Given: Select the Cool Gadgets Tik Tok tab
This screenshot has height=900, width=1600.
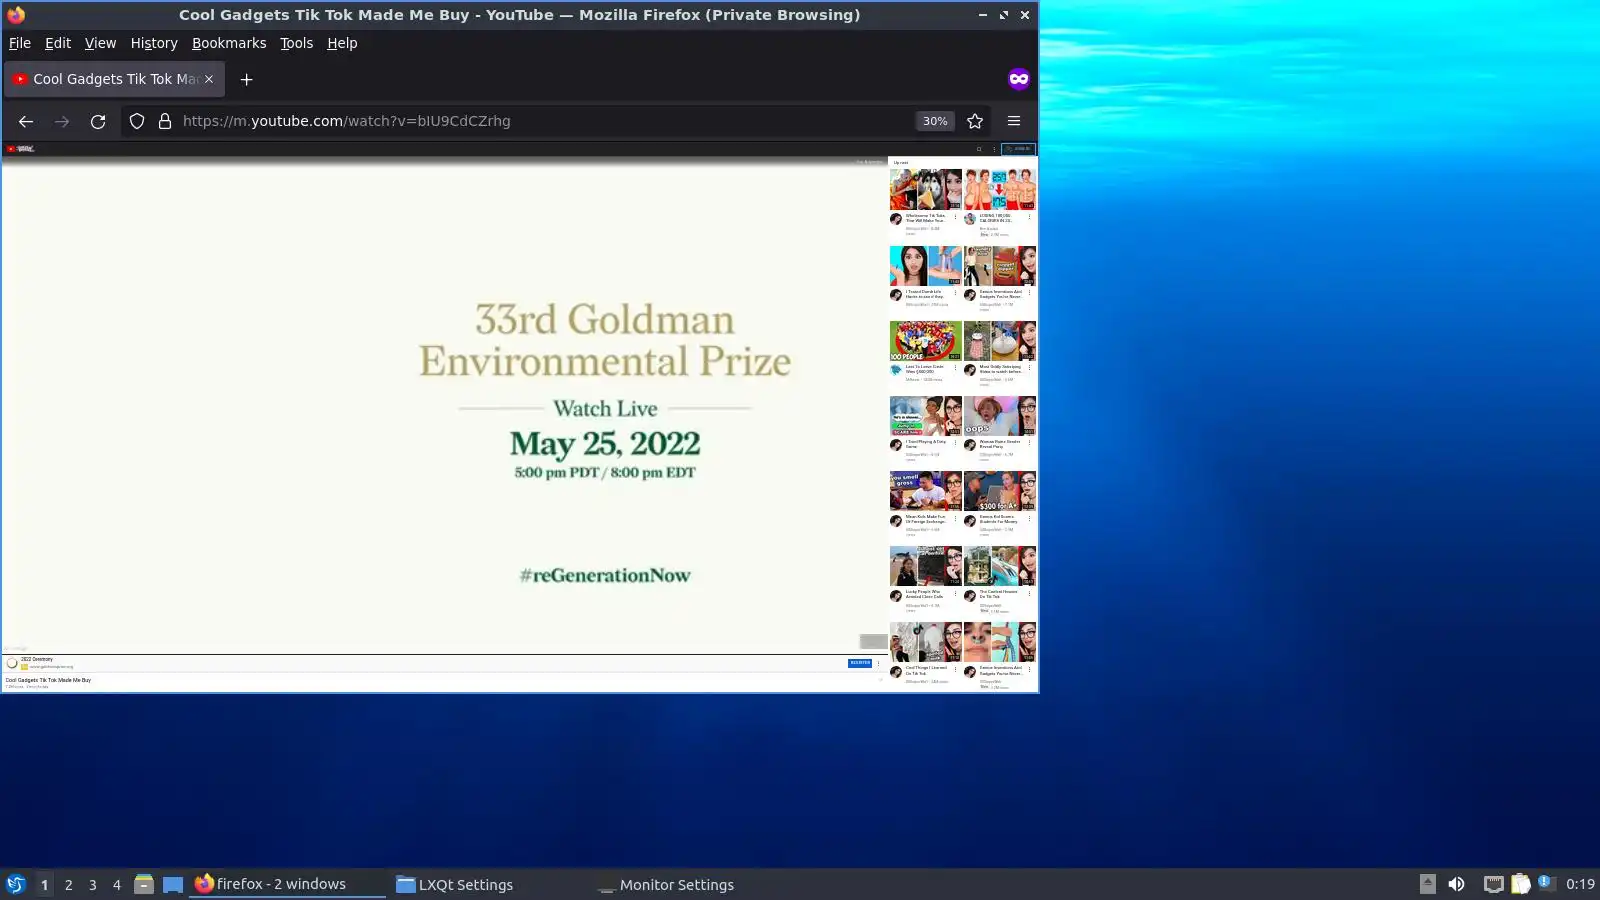Looking at the screenshot, I should 114,79.
